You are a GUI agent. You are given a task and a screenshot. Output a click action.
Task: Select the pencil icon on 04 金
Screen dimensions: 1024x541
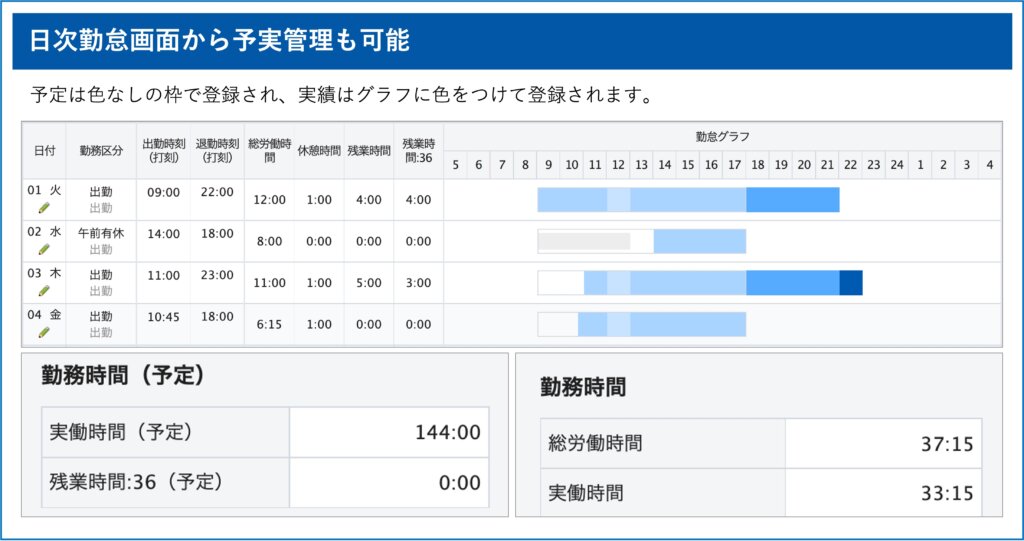[43, 332]
